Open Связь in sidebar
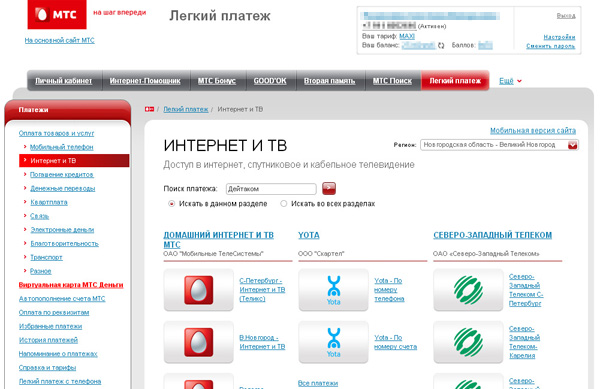 pyautogui.click(x=39, y=216)
